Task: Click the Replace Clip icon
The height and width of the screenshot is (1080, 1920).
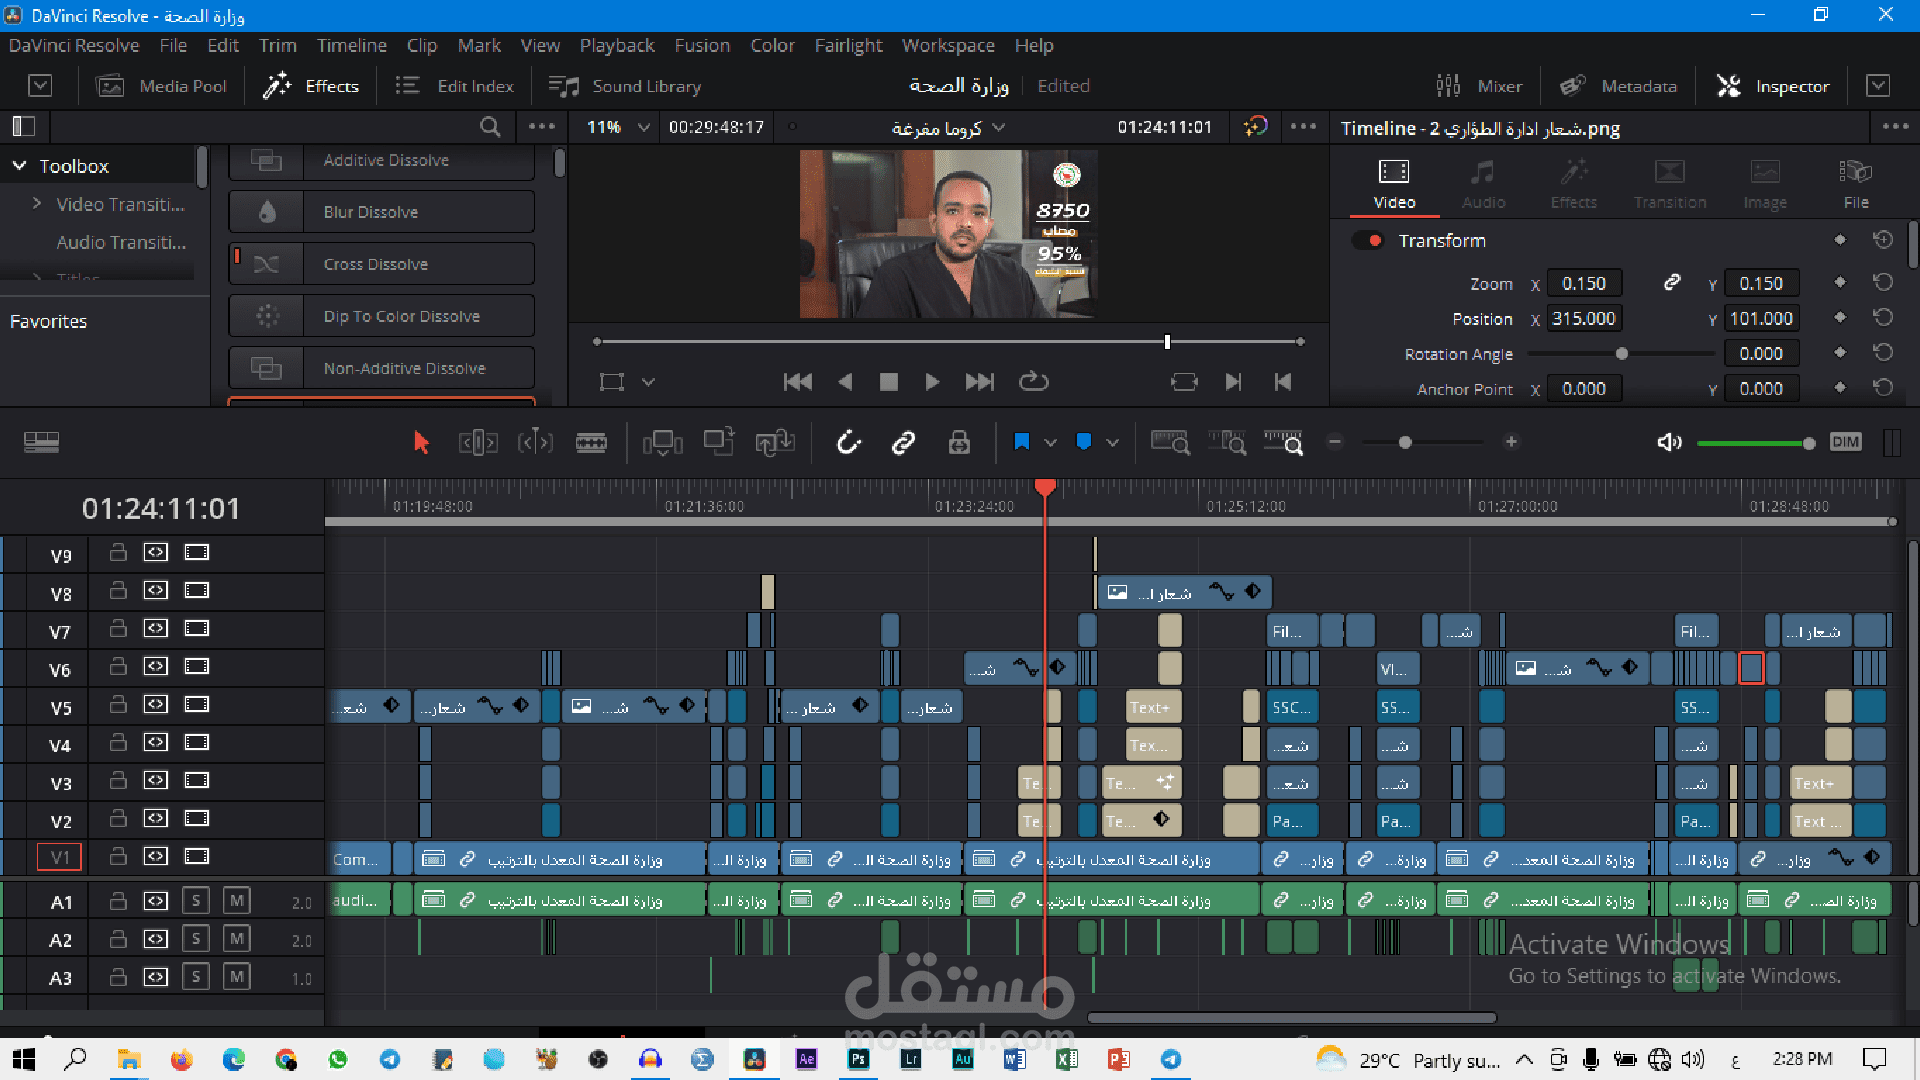Action: click(775, 442)
